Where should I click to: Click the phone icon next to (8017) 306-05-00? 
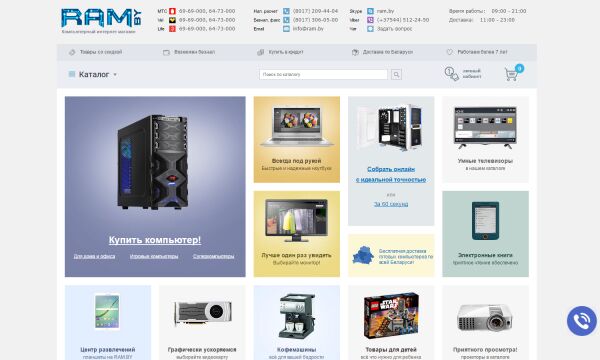286,20
